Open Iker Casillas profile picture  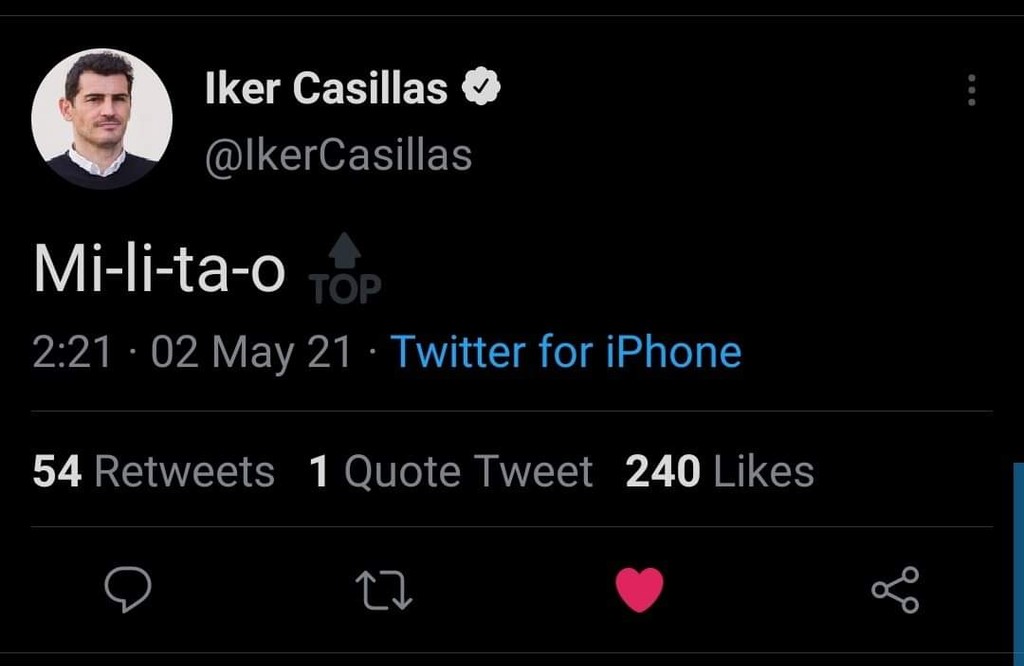tap(101, 118)
